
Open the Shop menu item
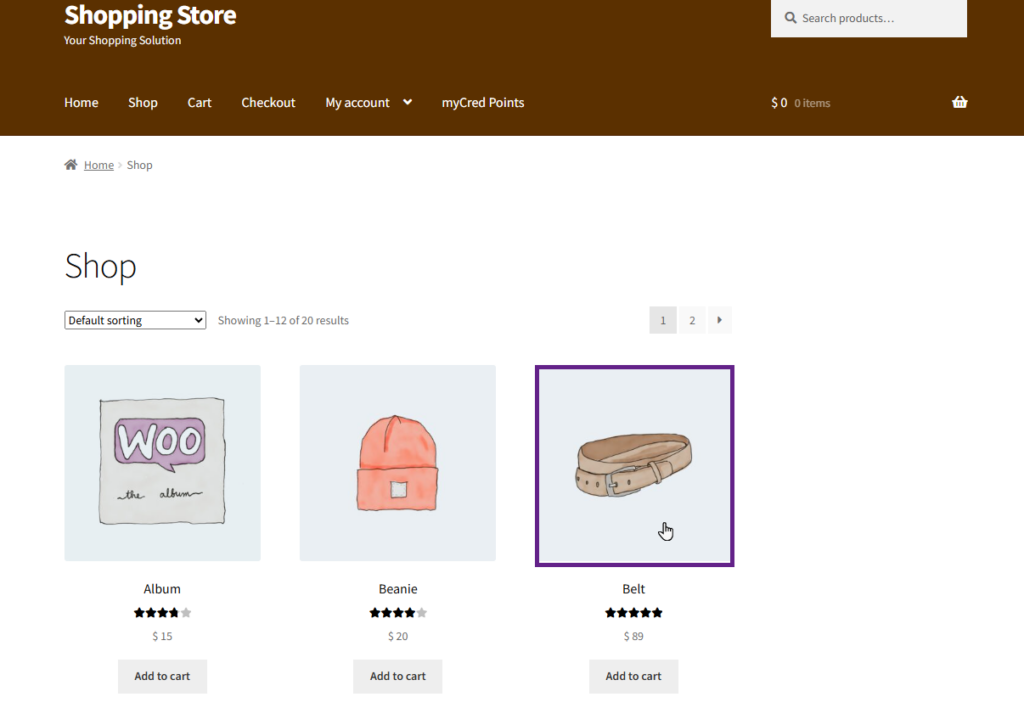(x=143, y=102)
